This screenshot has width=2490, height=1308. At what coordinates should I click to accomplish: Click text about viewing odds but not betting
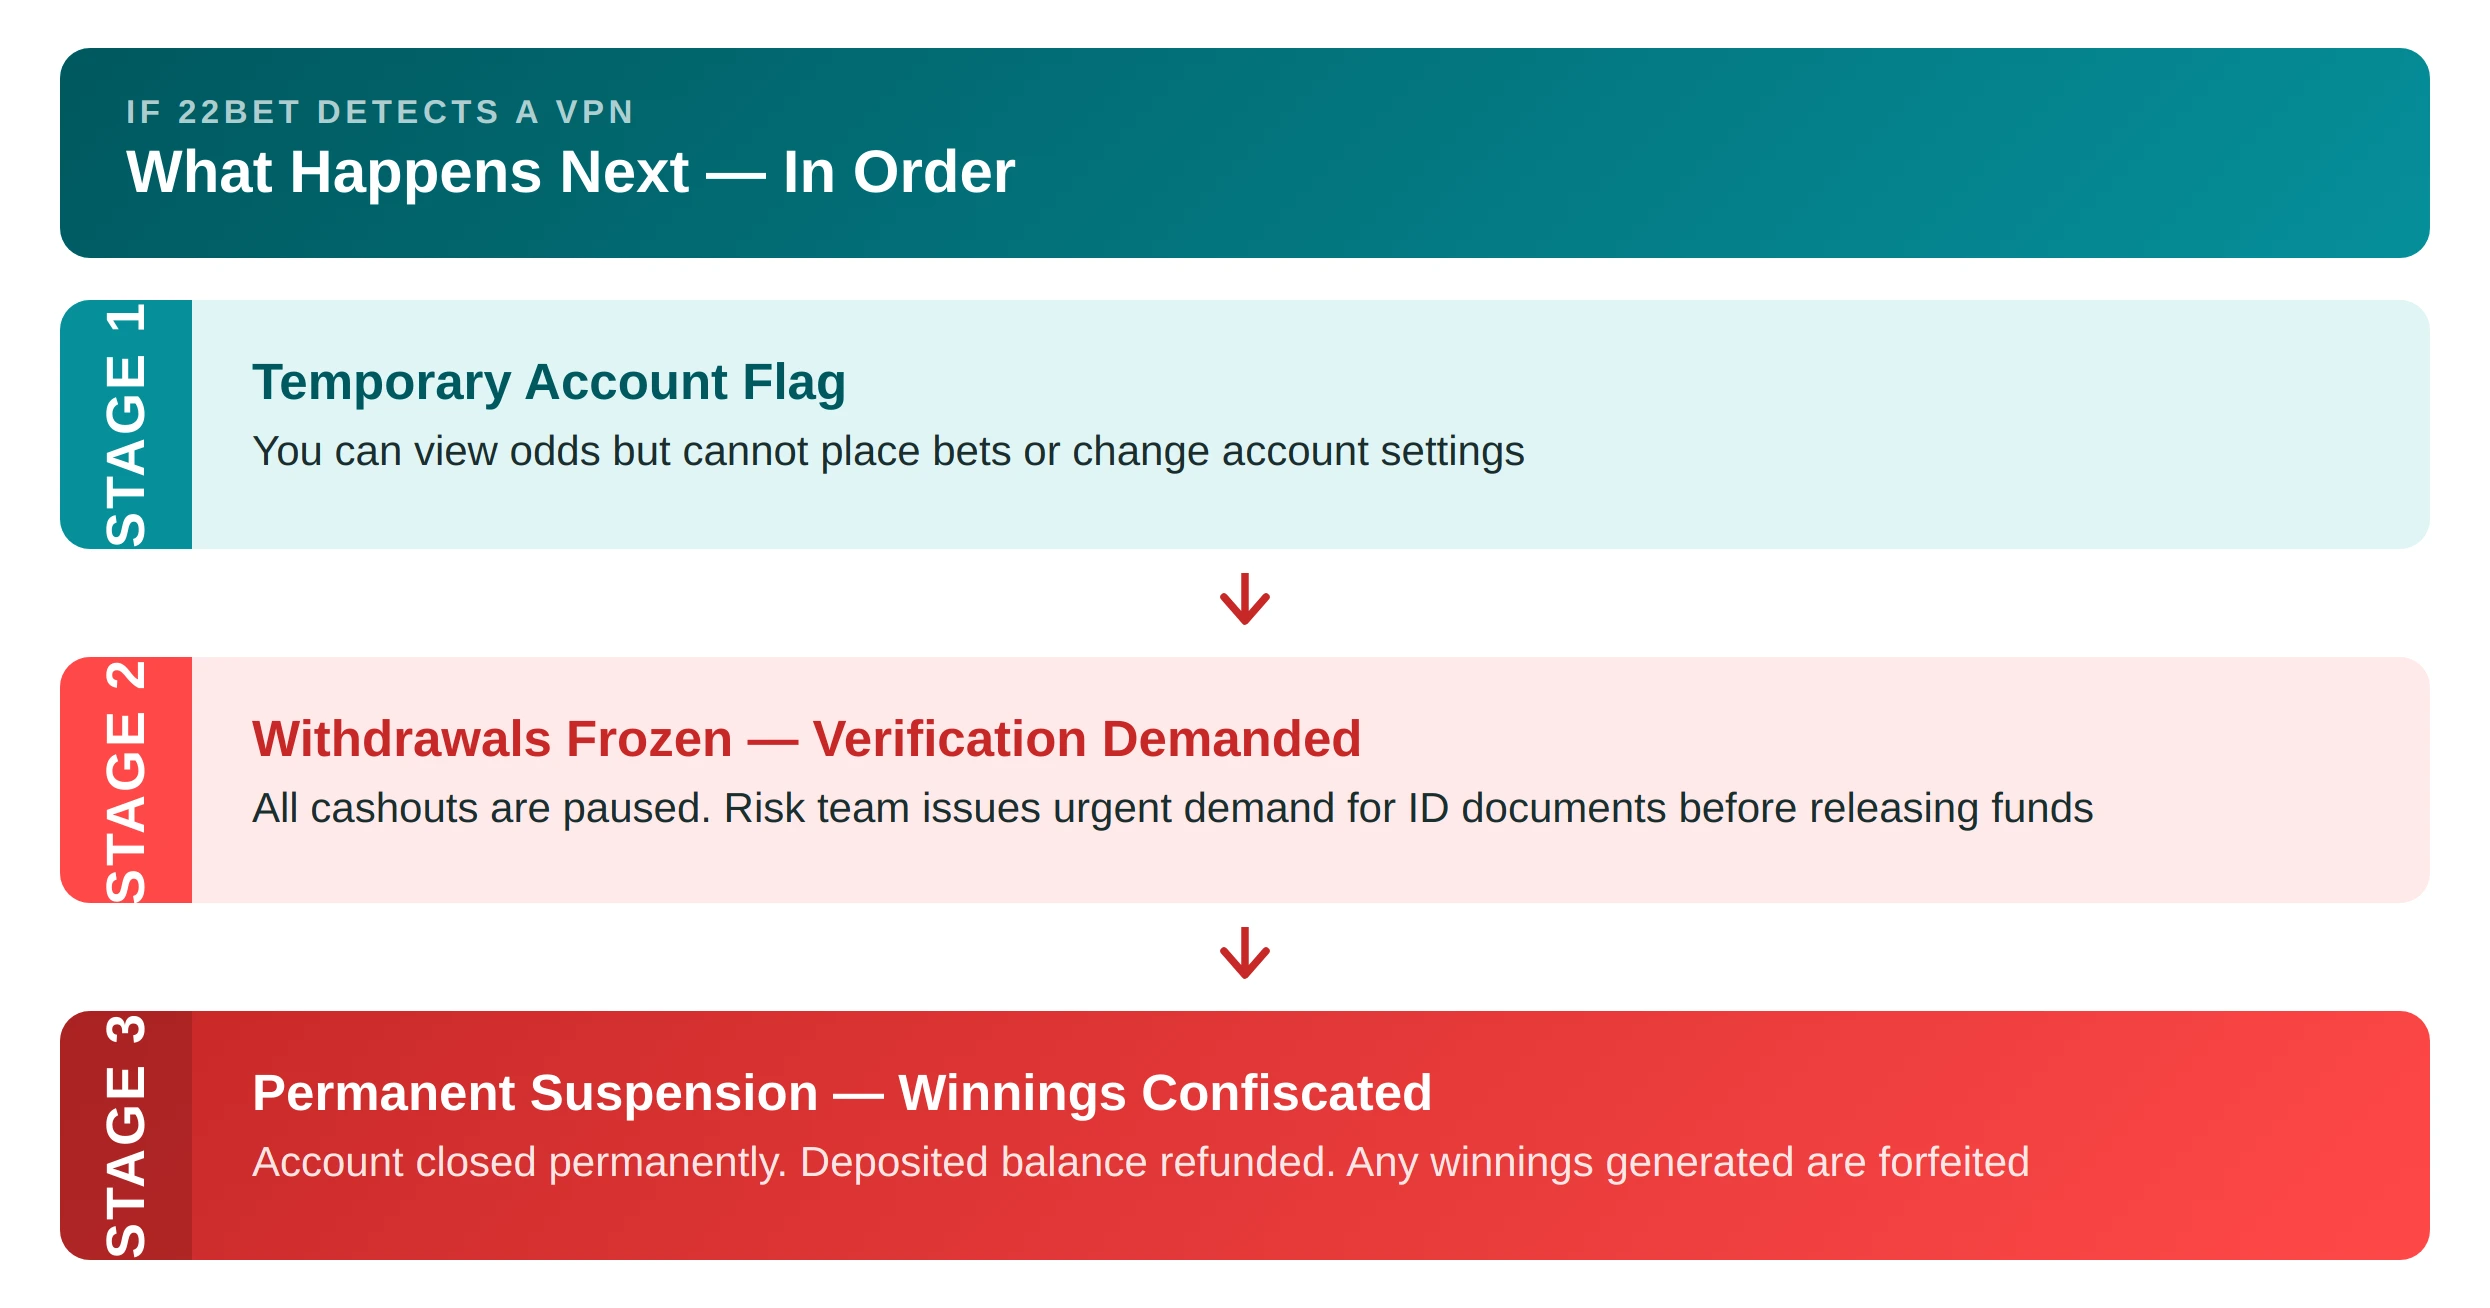pos(888,452)
